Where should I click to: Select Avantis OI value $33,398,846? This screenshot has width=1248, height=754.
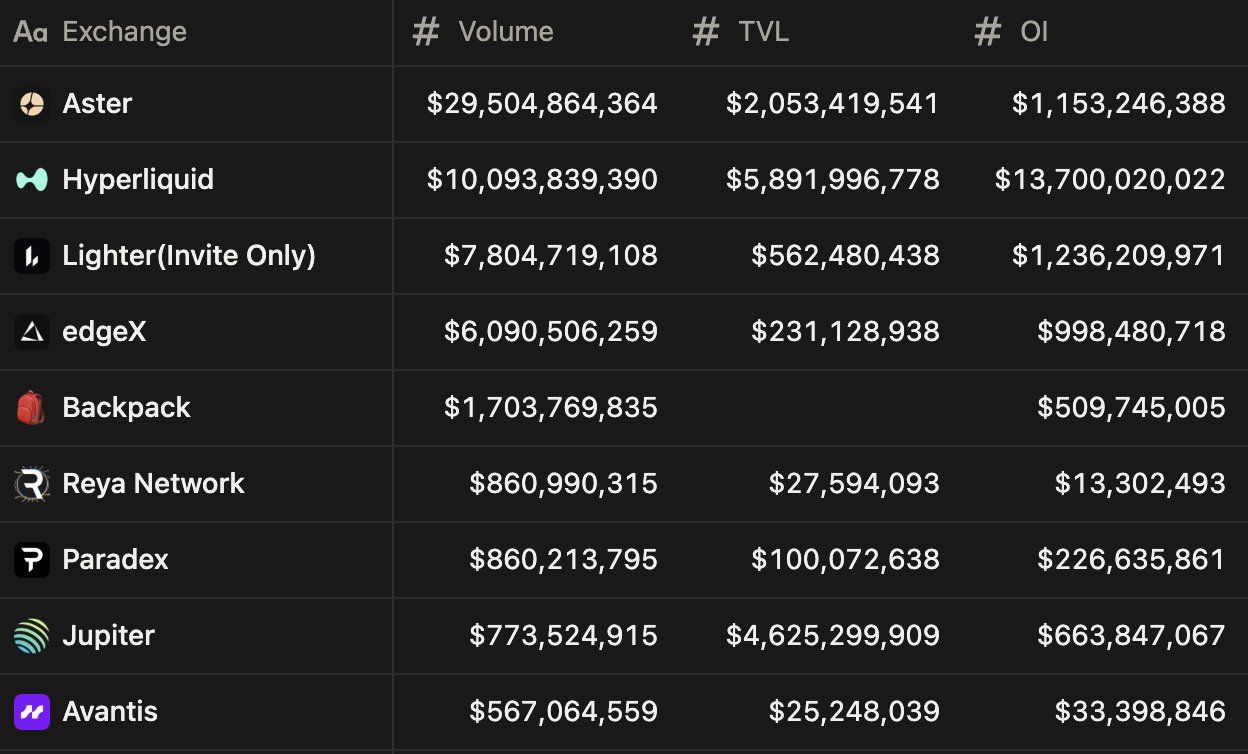coord(1140,712)
